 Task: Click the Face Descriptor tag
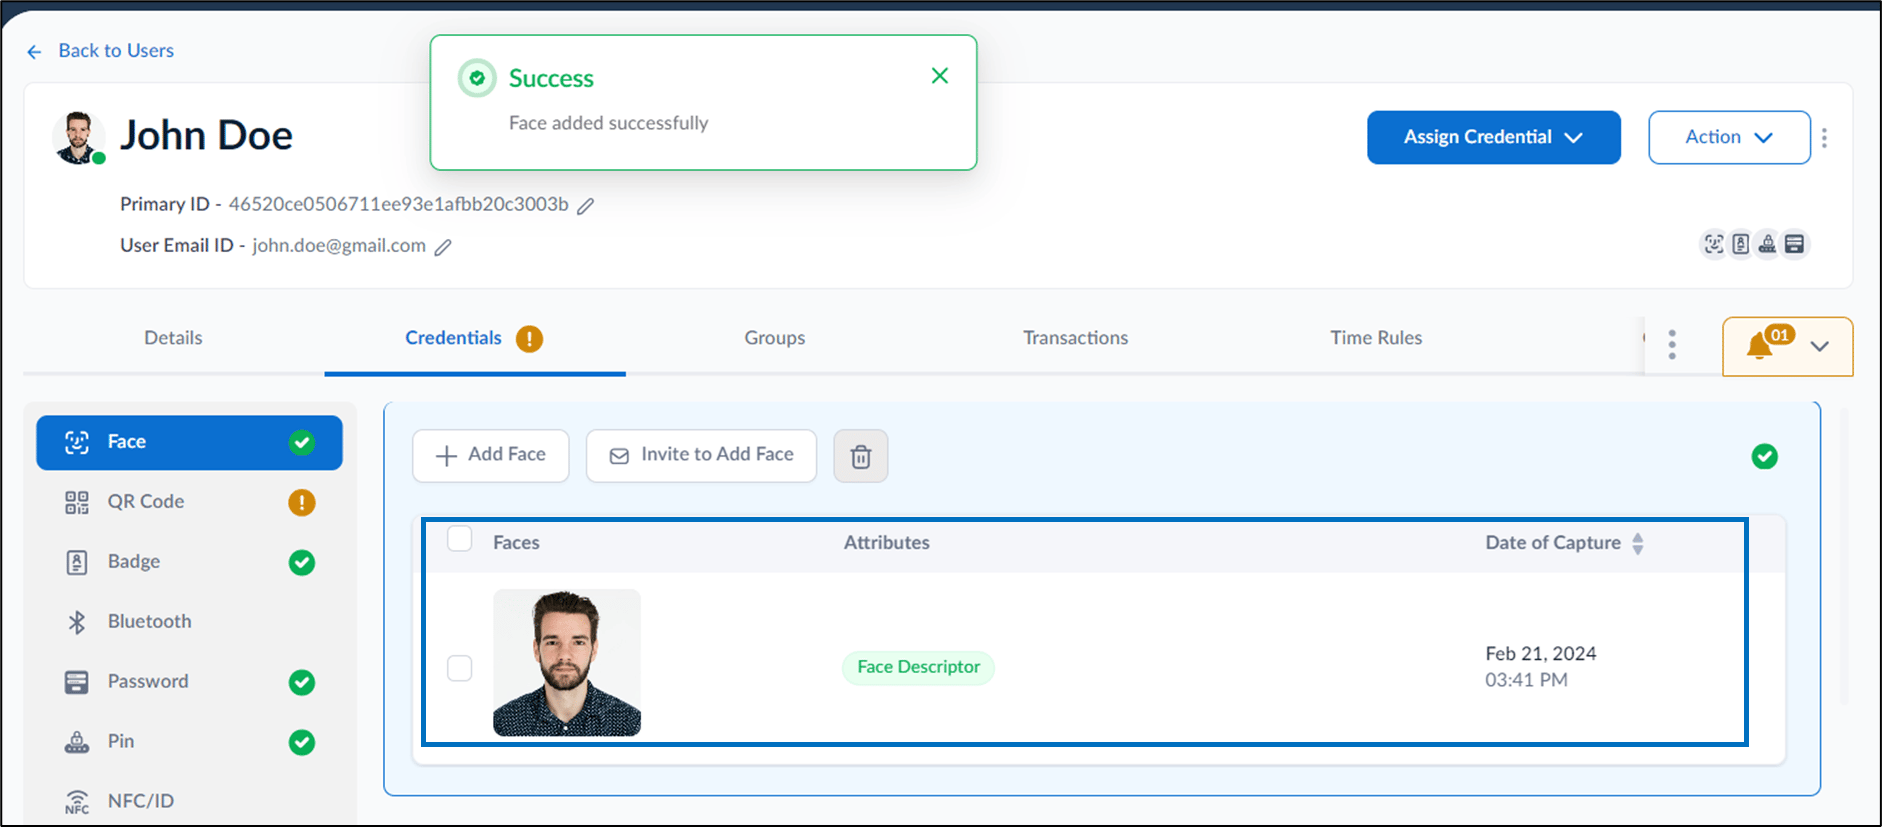coord(919,667)
